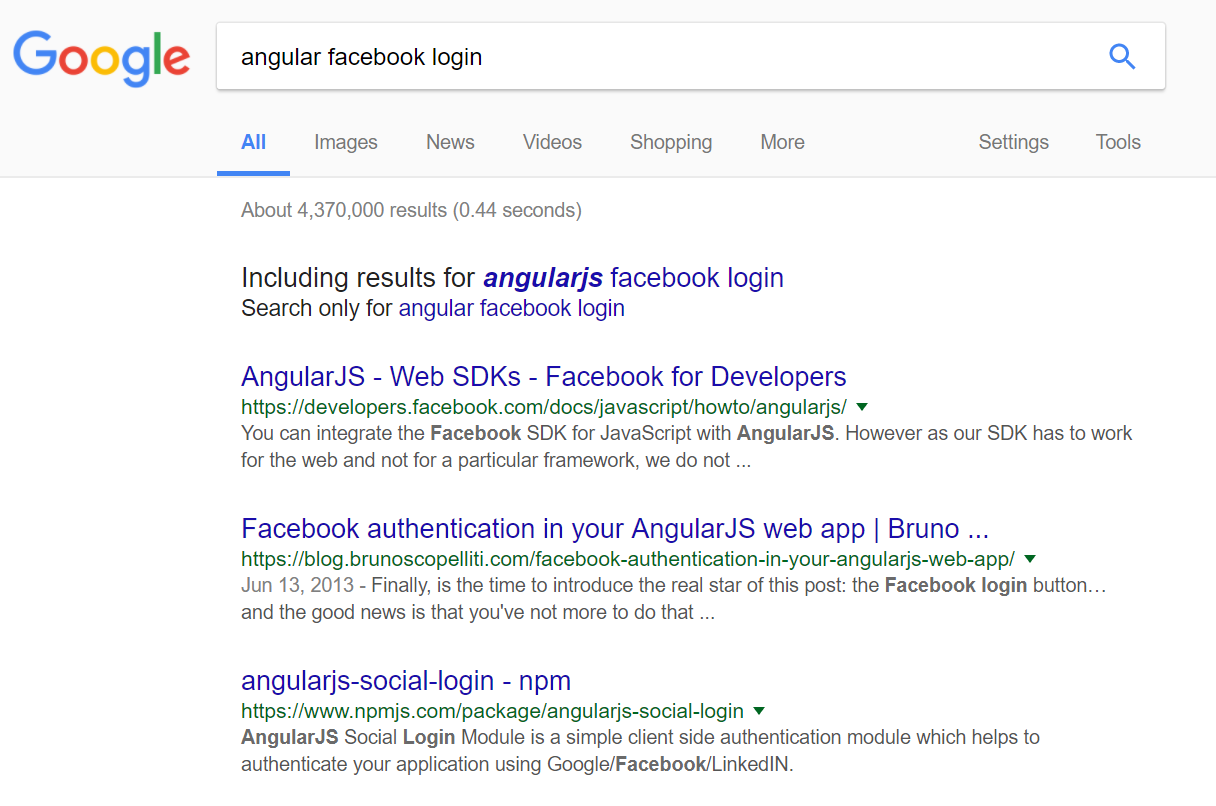Viewport: 1216px width, 806px height.
Task: Click the Google logo
Action: click(x=101, y=57)
